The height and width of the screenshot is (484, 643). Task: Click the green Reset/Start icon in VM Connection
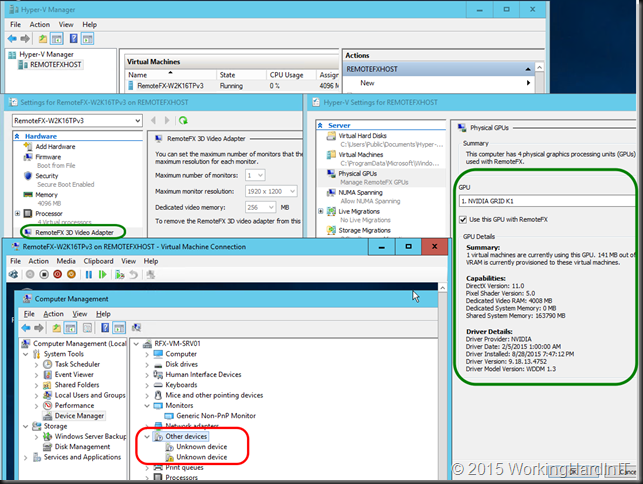(103, 274)
